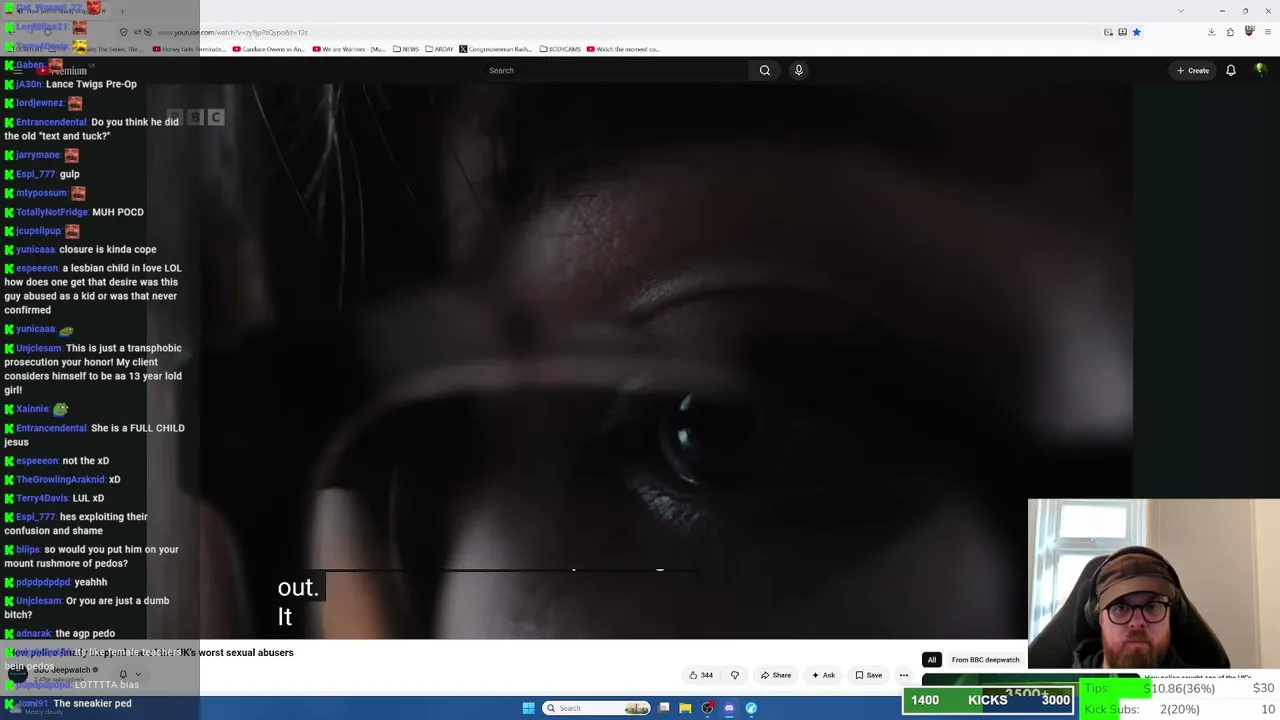Open the NEWS bookmarks folder
This screenshot has height=720, width=1280.
406,49
